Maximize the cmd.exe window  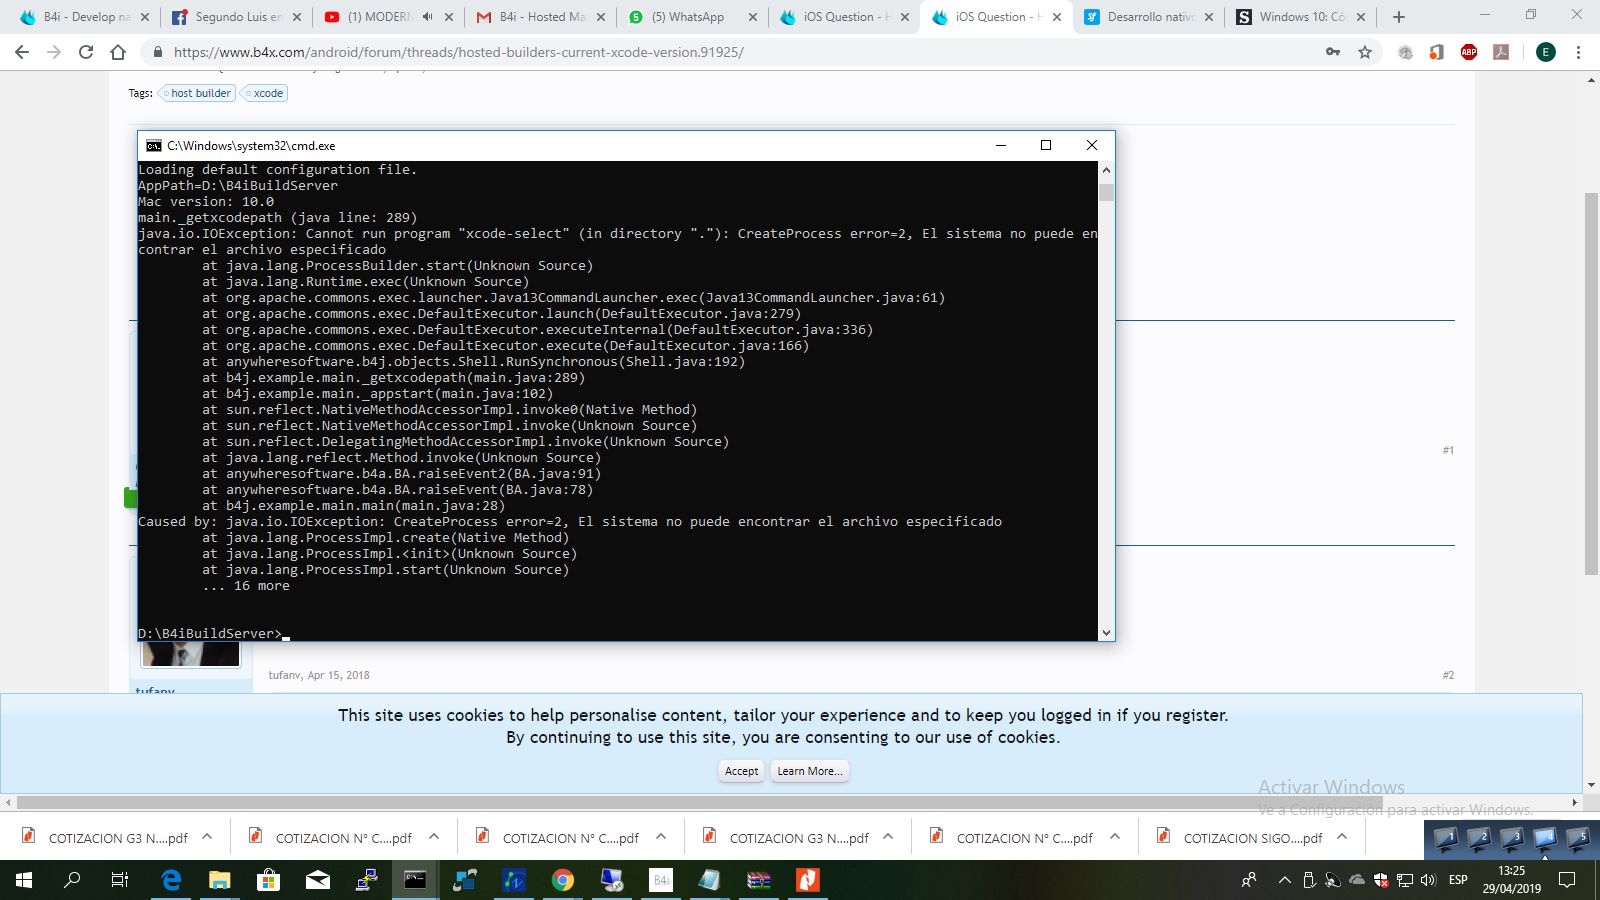[1046, 145]
